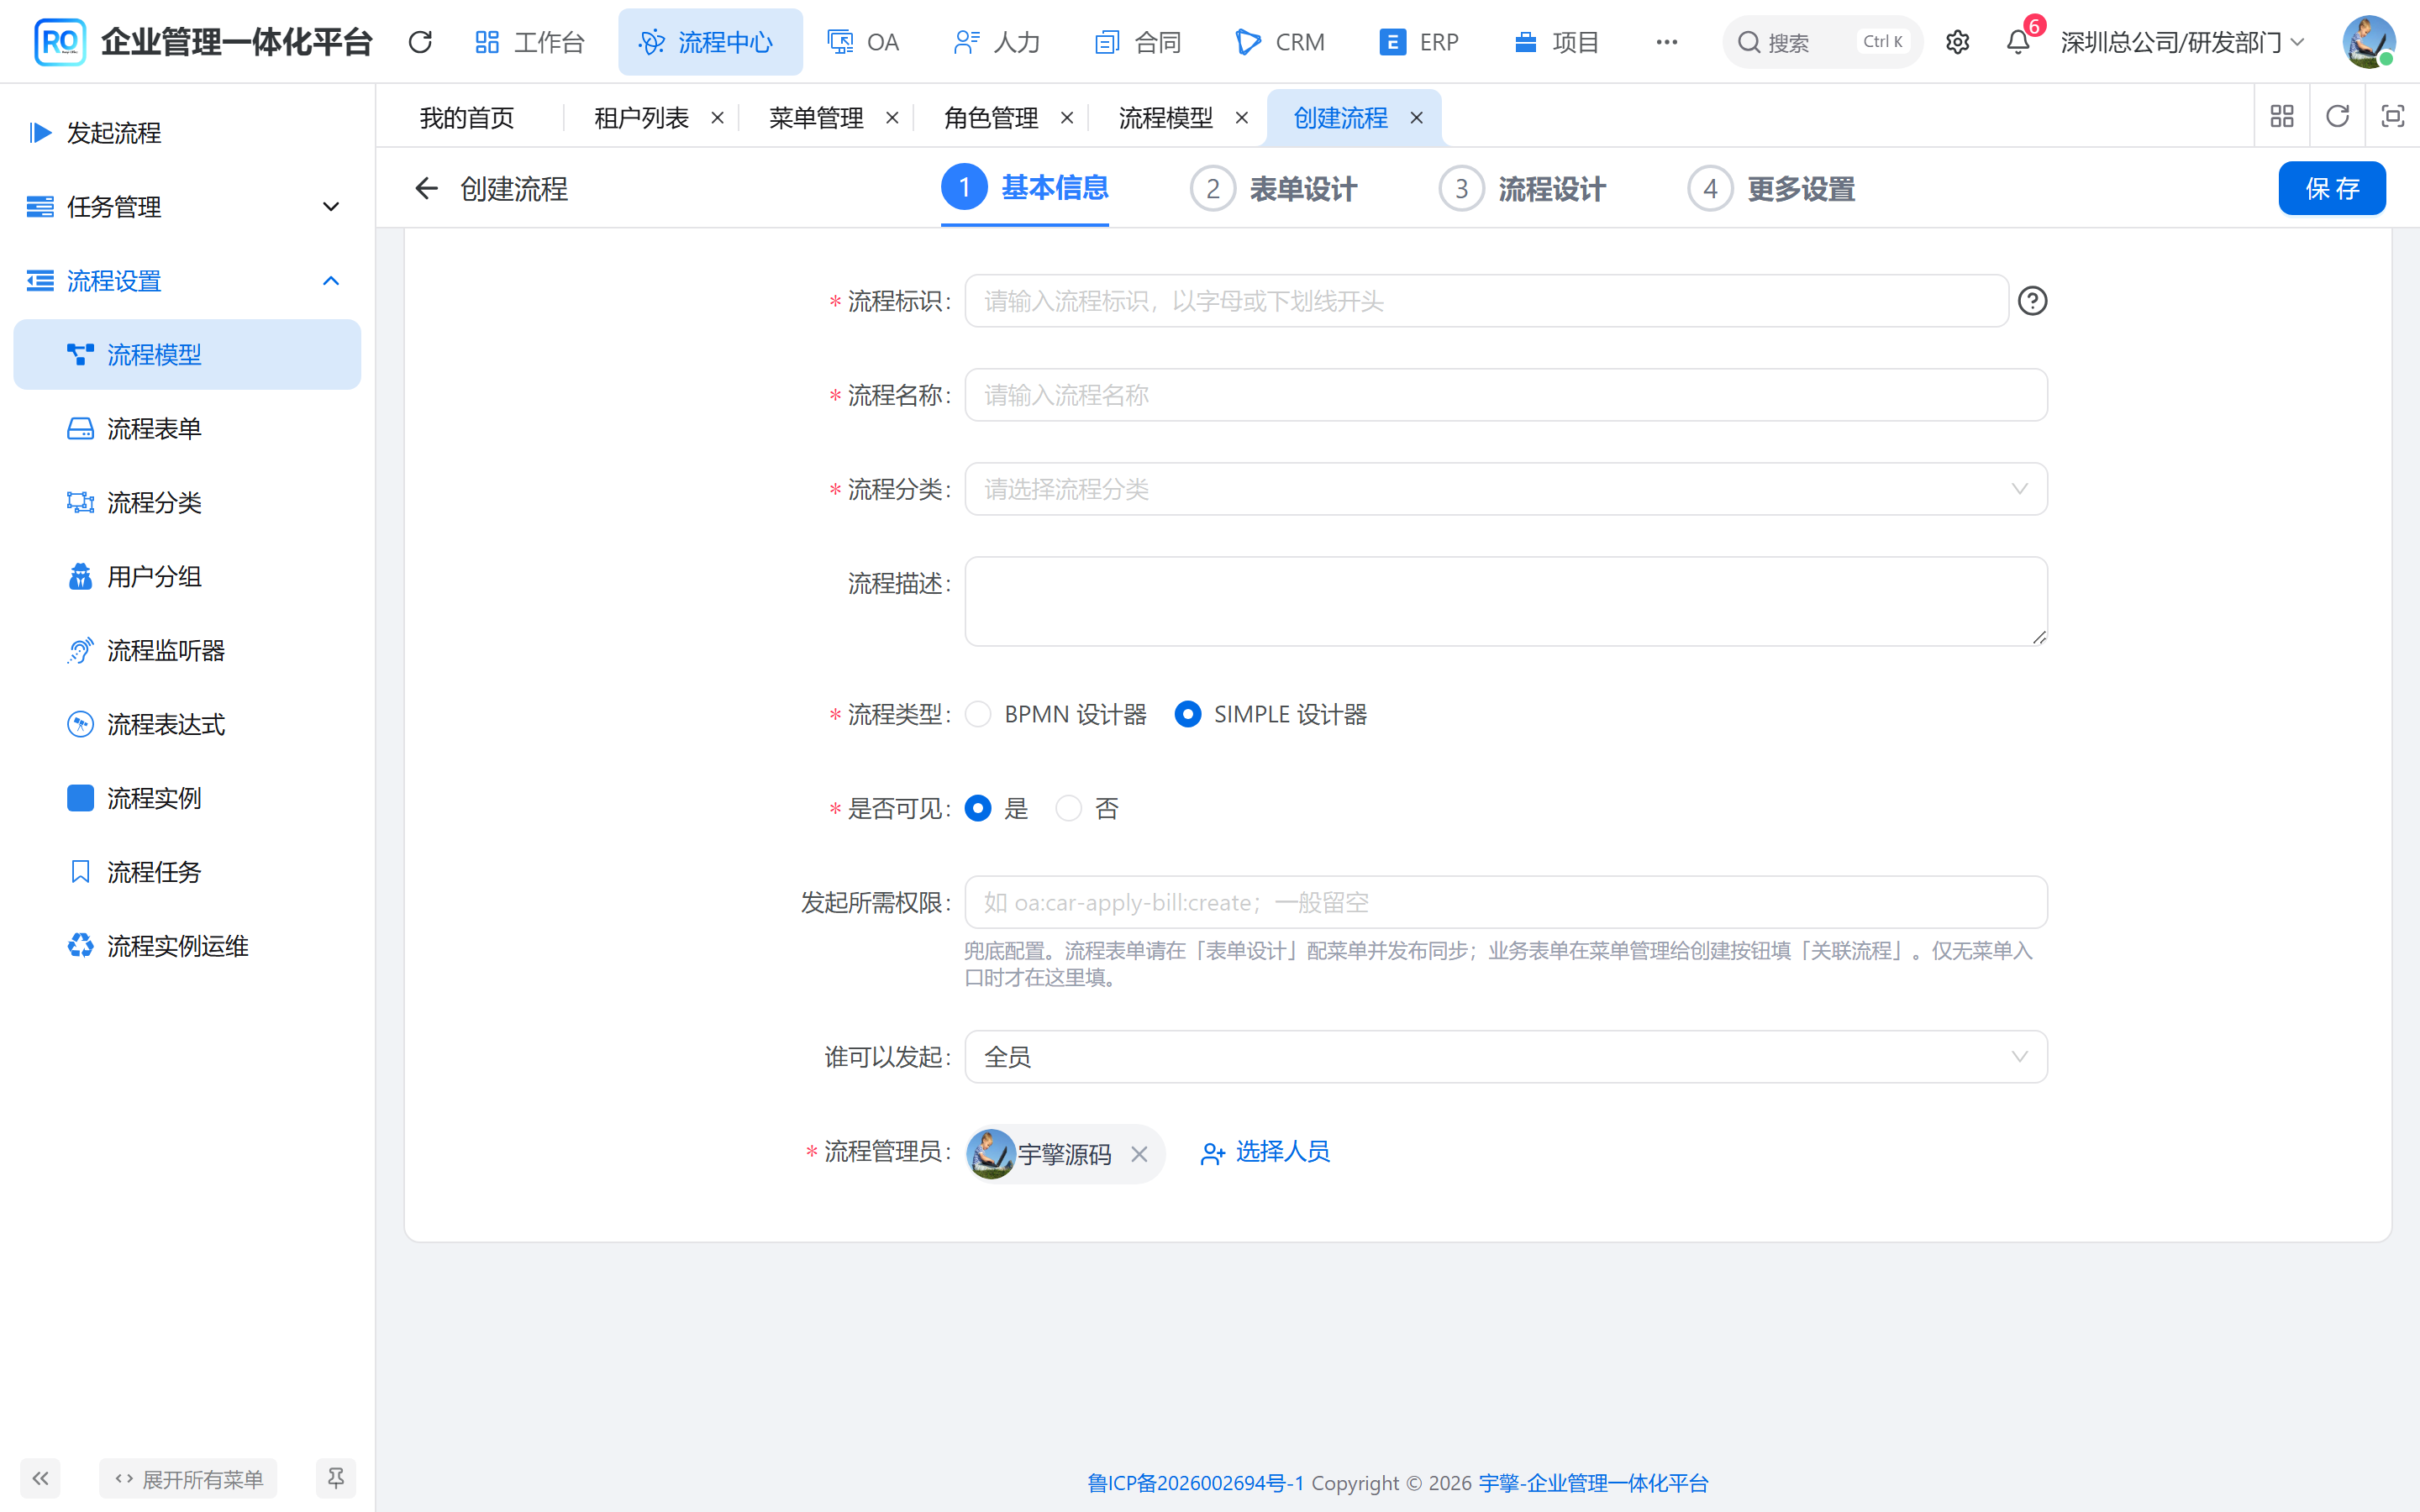Open 用户分组 in the sidebar
The height and width of the screenshot is (1512, 2420).
point(187,577)
